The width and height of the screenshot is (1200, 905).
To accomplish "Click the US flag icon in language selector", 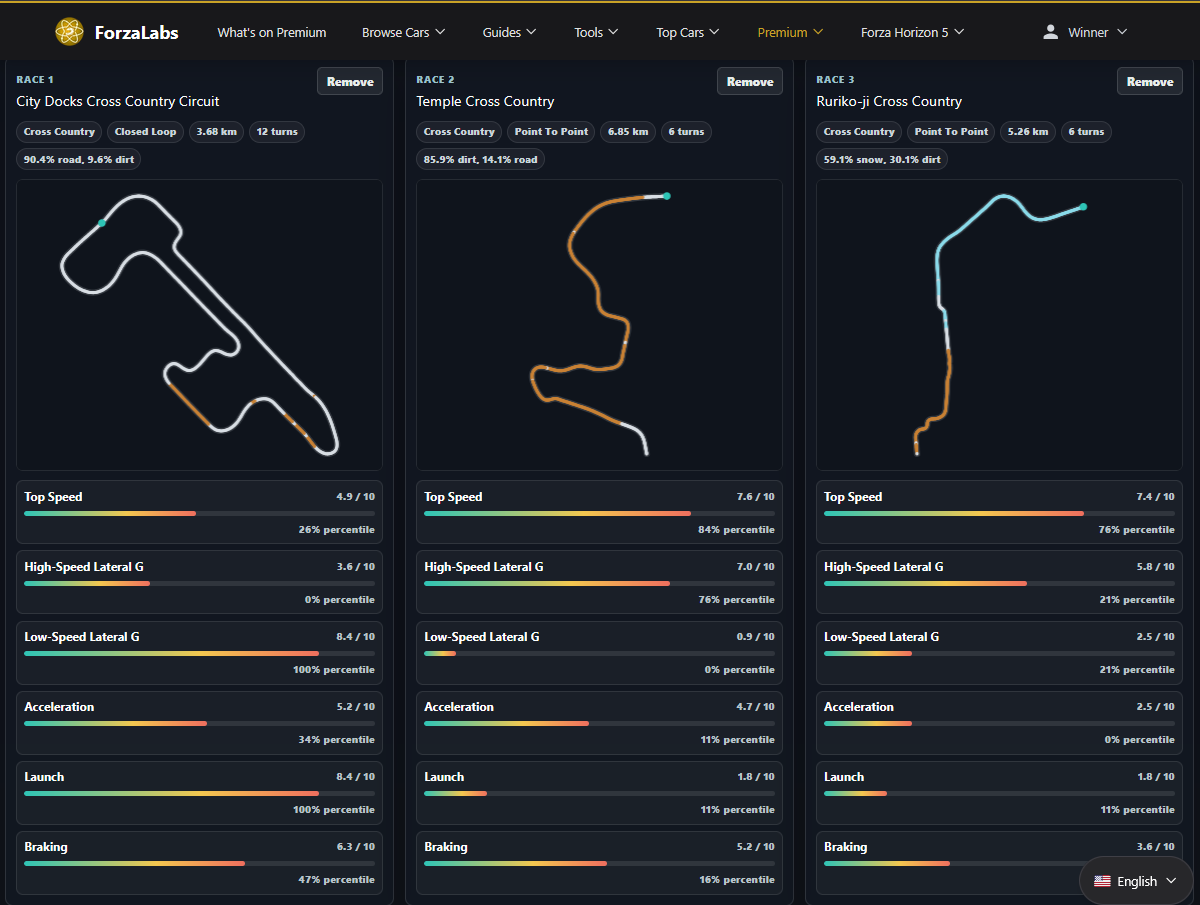I will pyautogui.click(x=1102, y=881).
